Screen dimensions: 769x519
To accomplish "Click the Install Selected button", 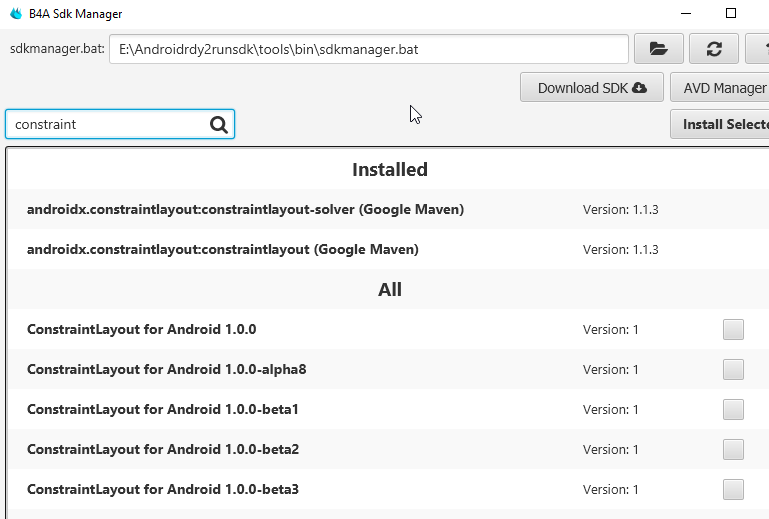I will (x=722, y=124).
